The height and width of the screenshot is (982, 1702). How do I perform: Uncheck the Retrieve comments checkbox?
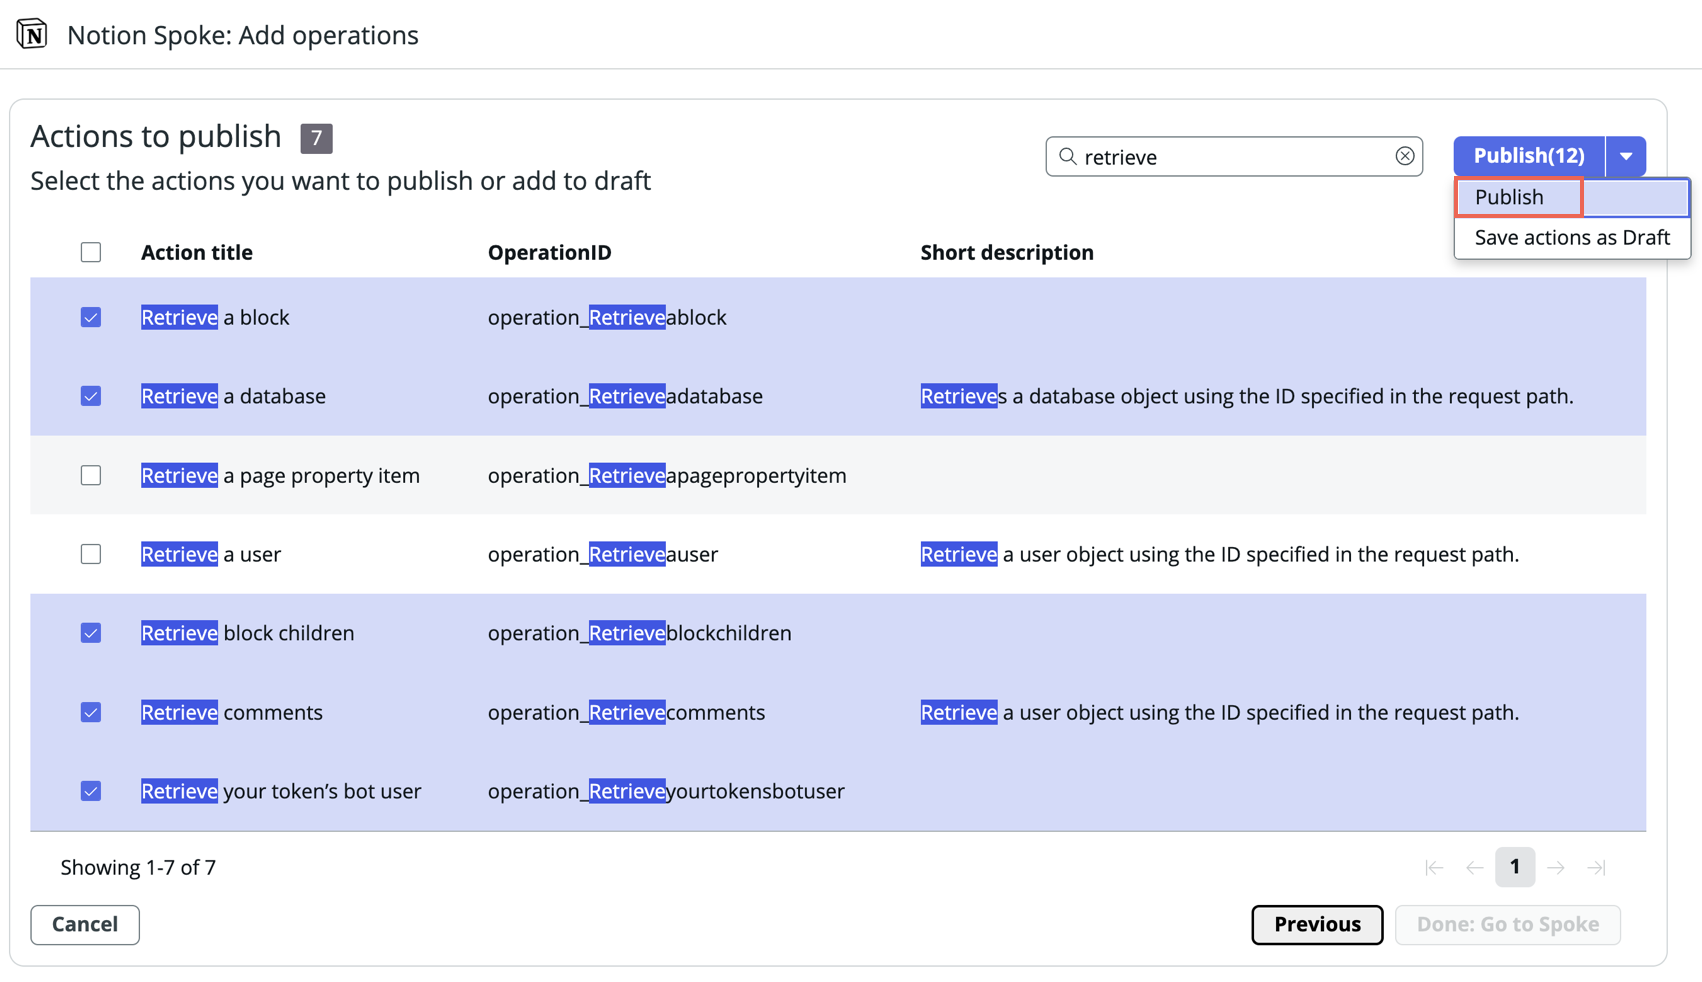(x=91, y=712)
